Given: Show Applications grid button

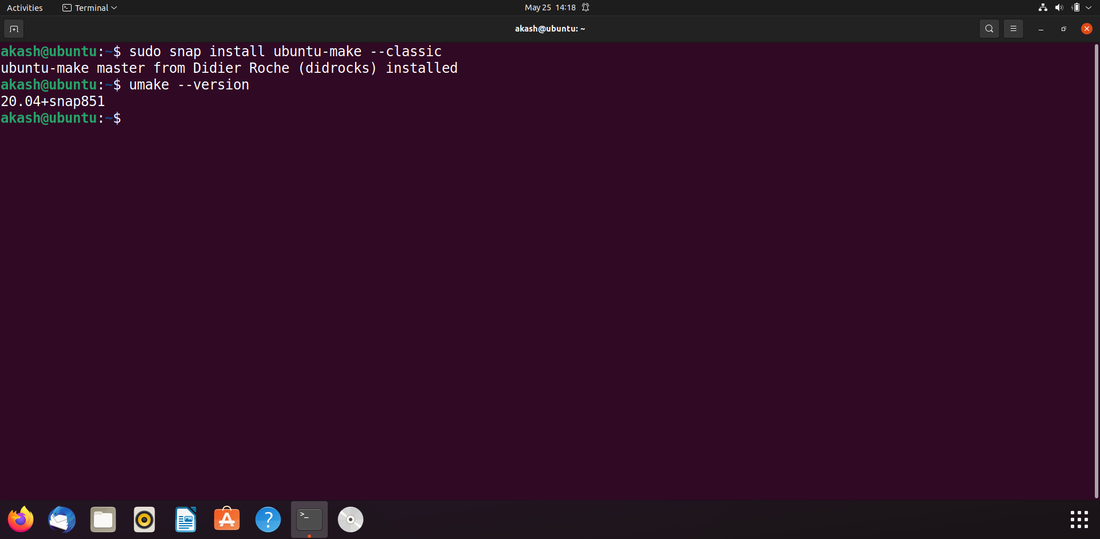Looking at the screenshot, I should click(x=1079, y=519).
